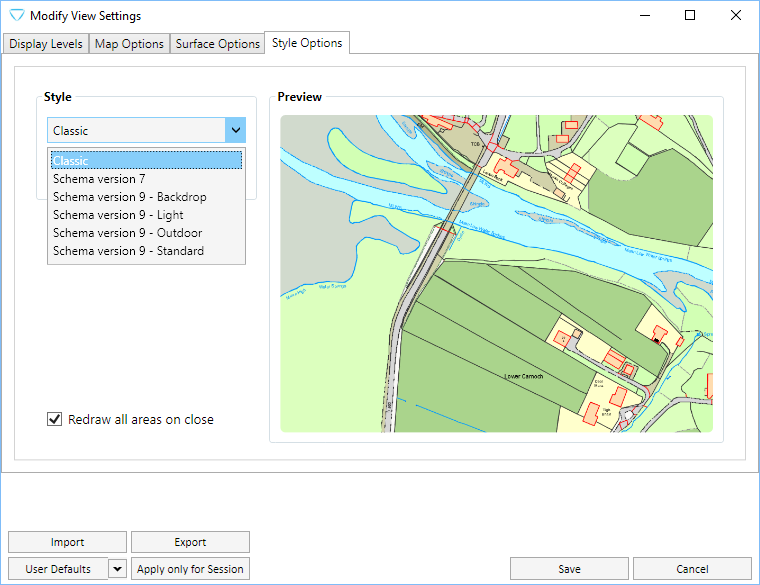Go to Surface Options tab
The height and width of the screenshot is (585, 760).
click(x=217, y=44)
